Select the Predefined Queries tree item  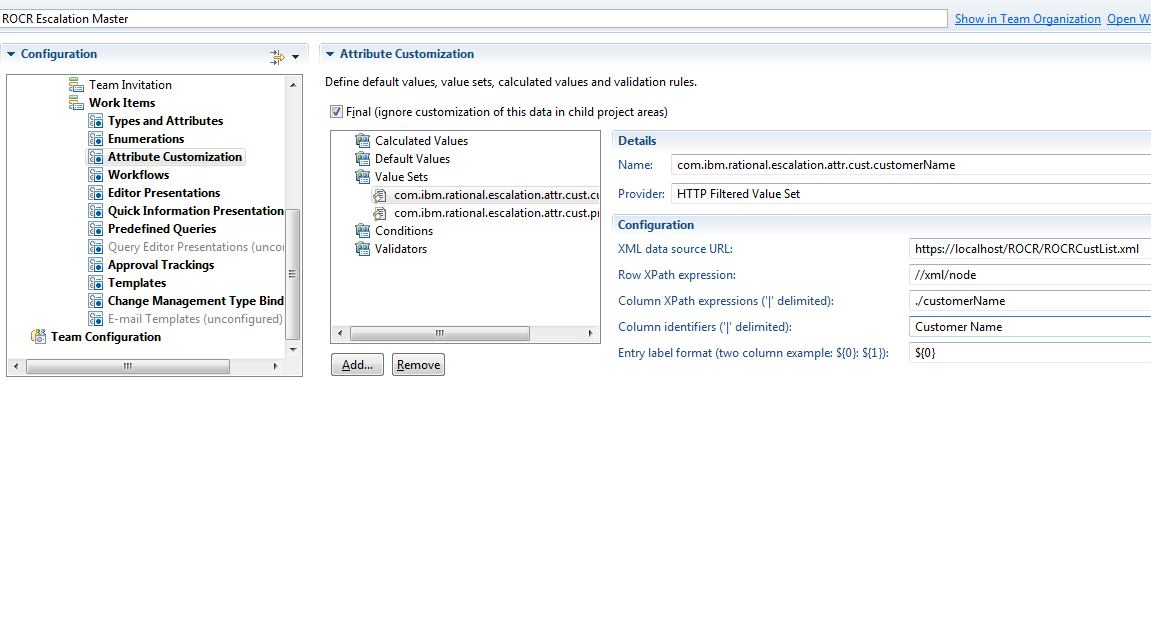162,229
